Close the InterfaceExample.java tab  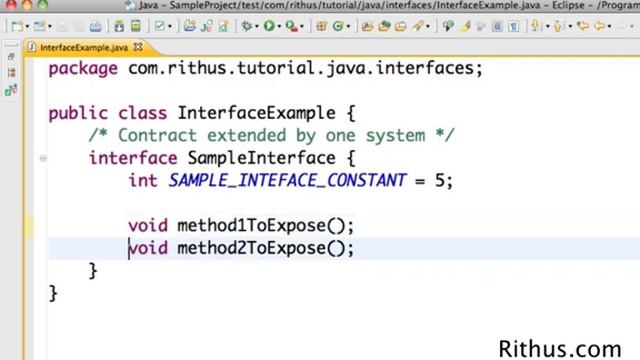coord(138,47)
